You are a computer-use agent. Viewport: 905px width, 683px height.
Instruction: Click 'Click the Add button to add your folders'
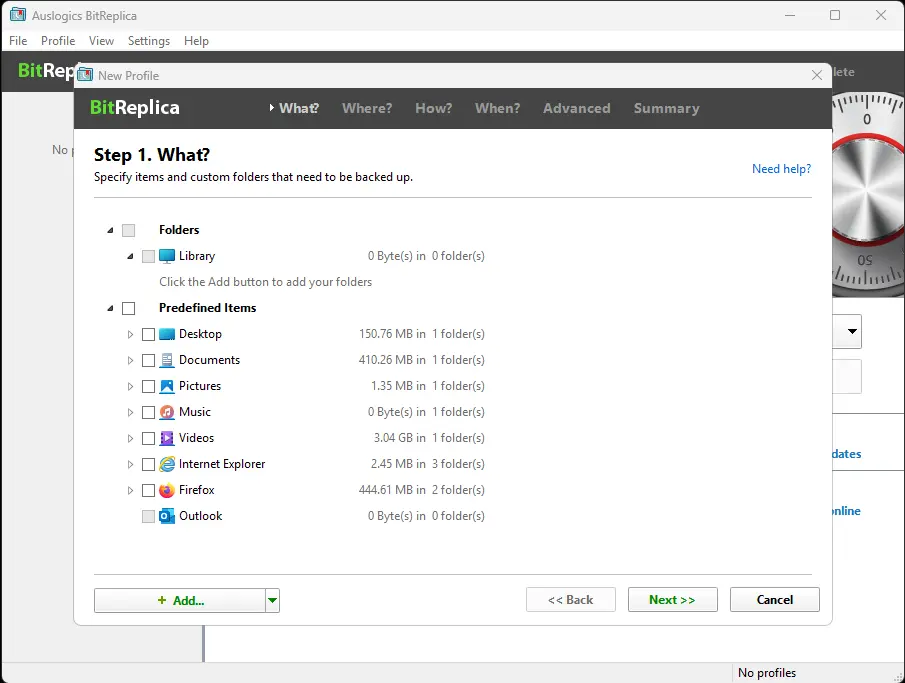[x=265, y=282]
